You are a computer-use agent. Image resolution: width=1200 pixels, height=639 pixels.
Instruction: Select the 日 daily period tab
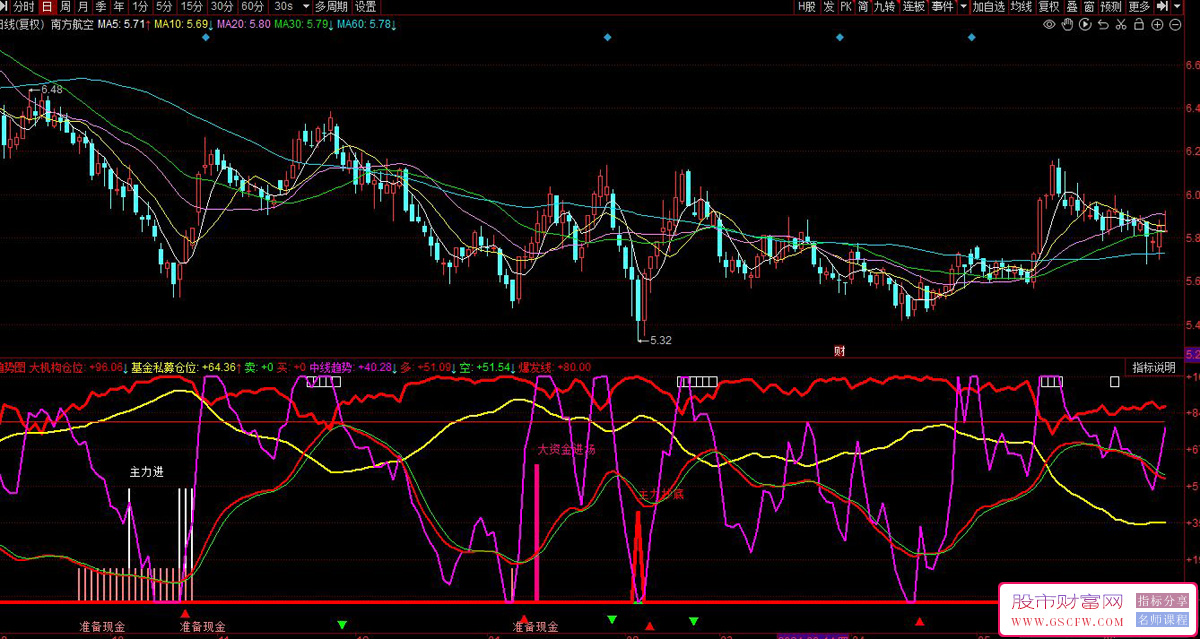47,6
